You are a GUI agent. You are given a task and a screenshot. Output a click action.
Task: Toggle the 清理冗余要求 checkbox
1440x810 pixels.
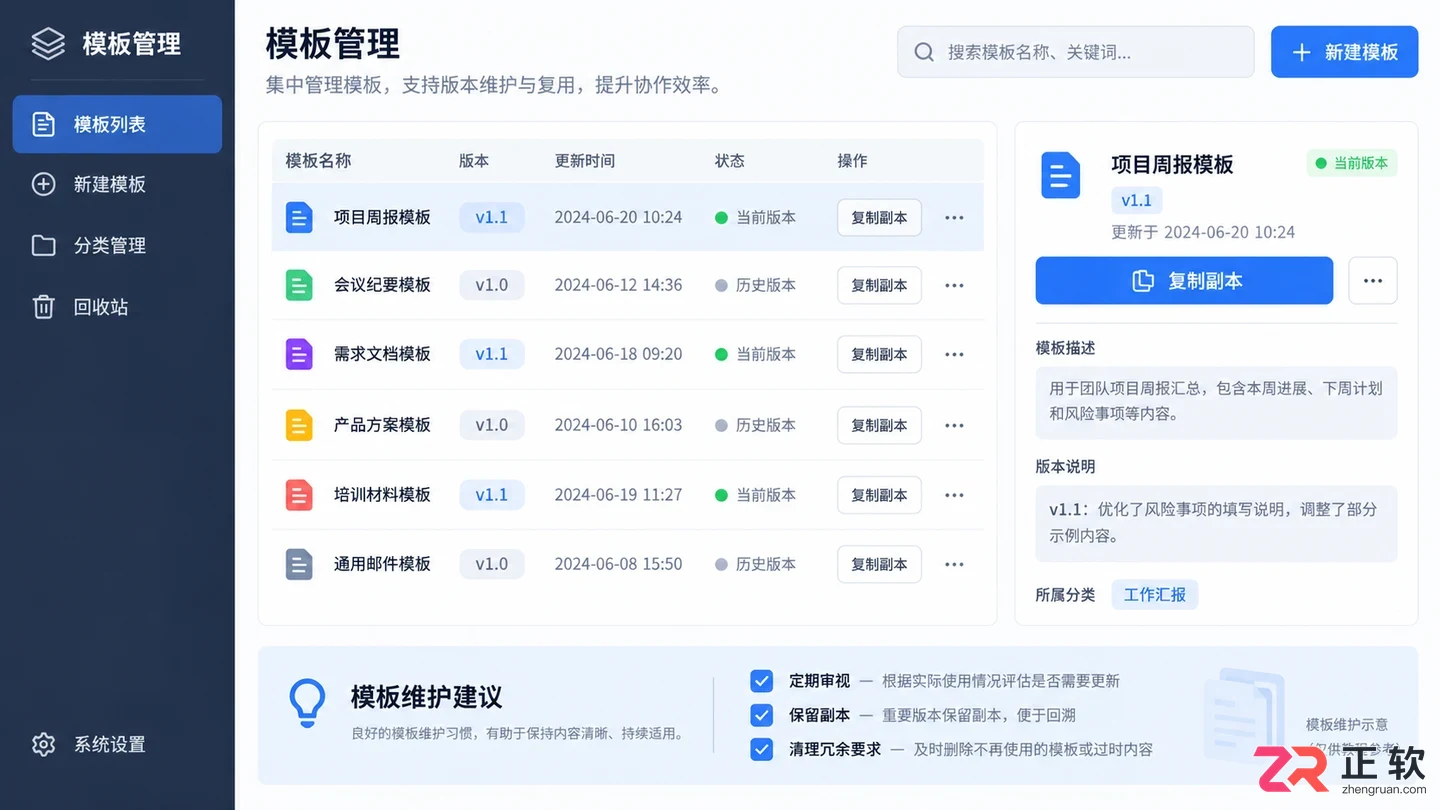(762, 749)
